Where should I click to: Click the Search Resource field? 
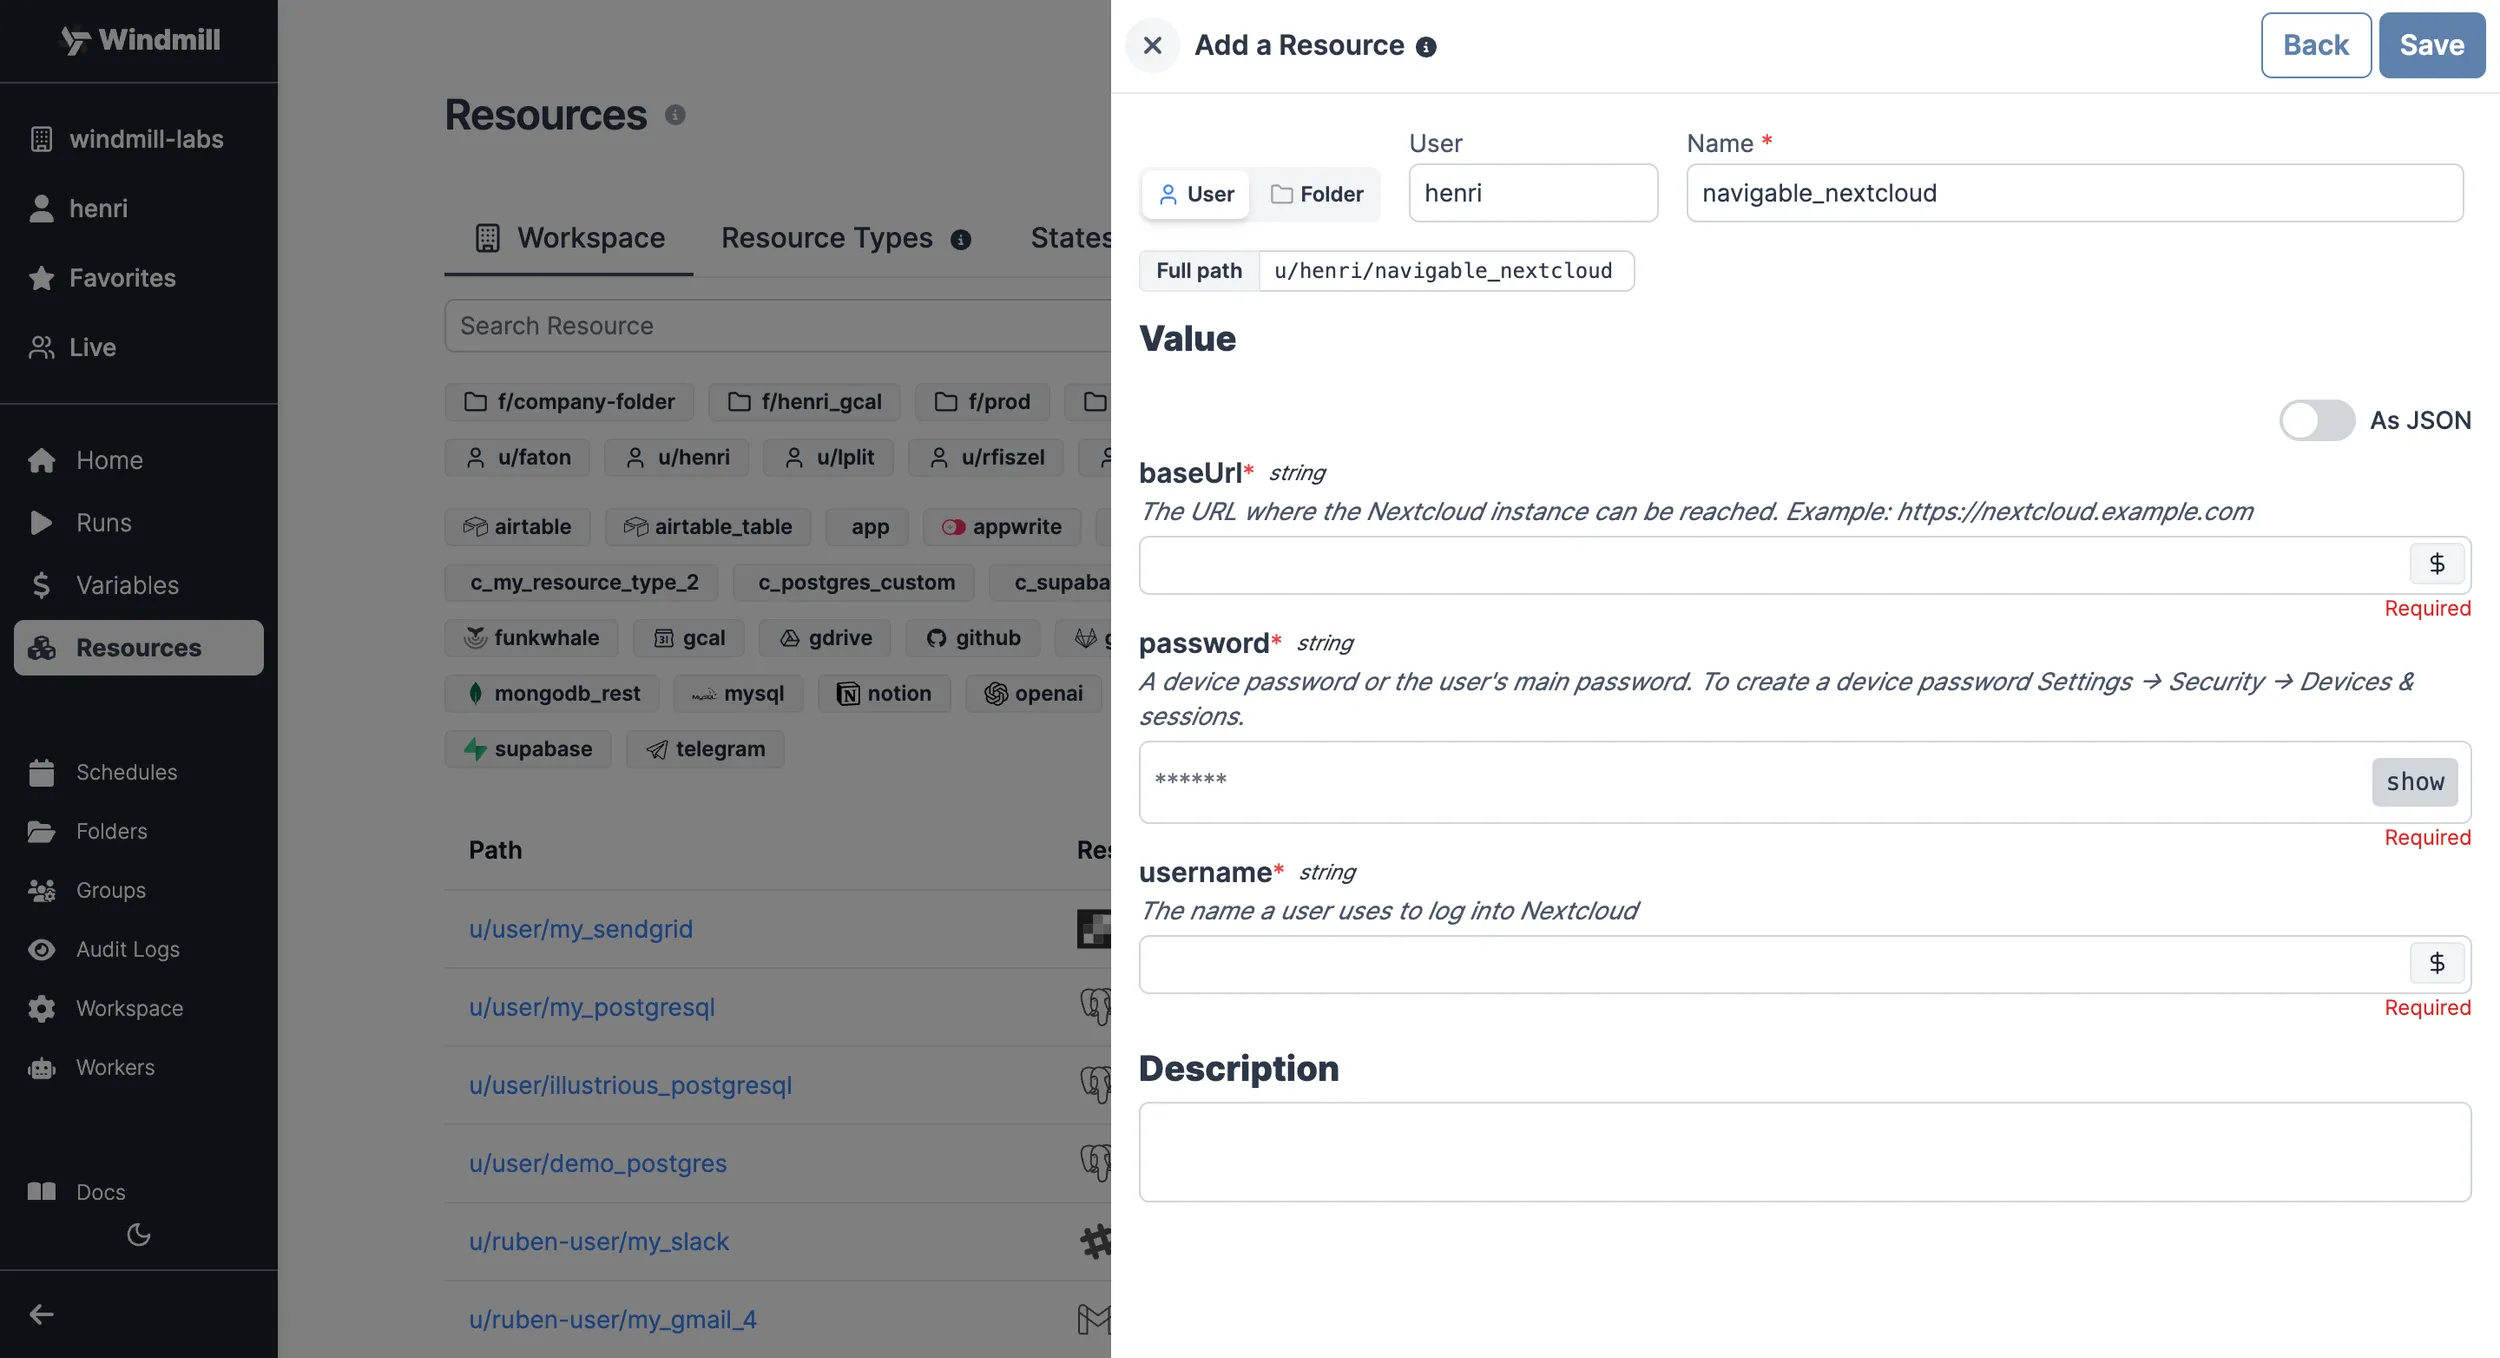(x=778, y=325)
